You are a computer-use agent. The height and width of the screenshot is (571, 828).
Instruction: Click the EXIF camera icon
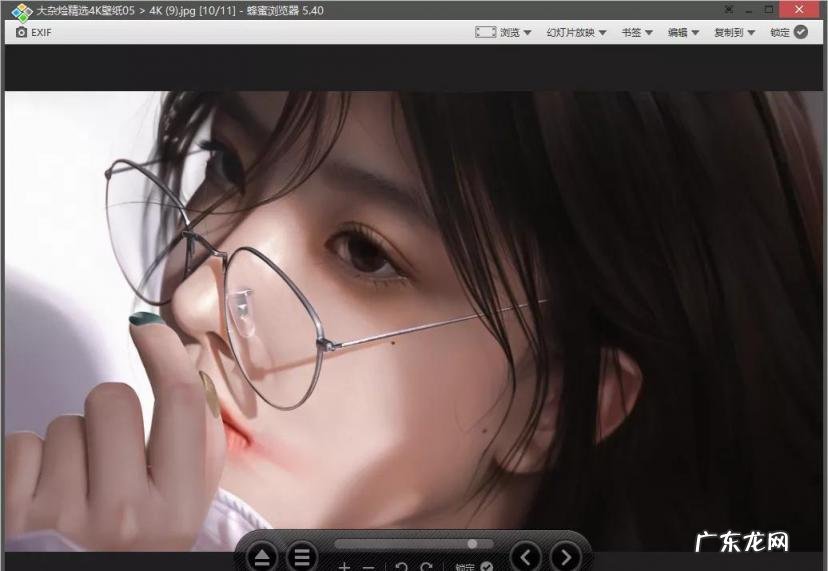pyautogui.click(x=21, y=32)
